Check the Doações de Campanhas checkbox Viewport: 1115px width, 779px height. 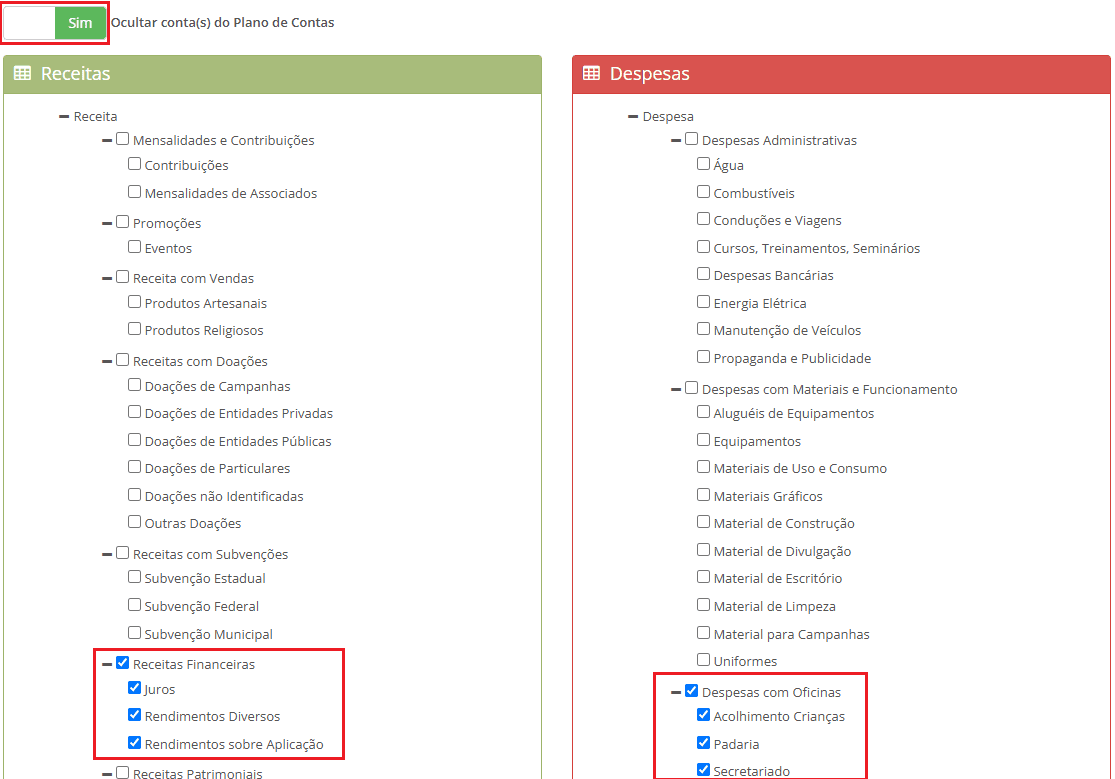click(x=134, y=385)
